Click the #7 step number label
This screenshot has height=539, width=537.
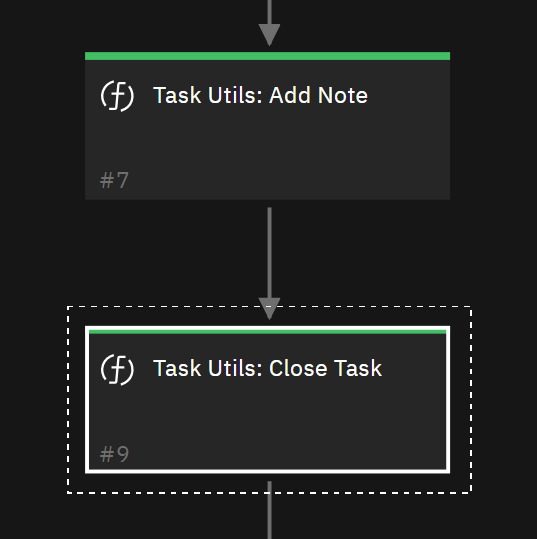tap(114, 180)
